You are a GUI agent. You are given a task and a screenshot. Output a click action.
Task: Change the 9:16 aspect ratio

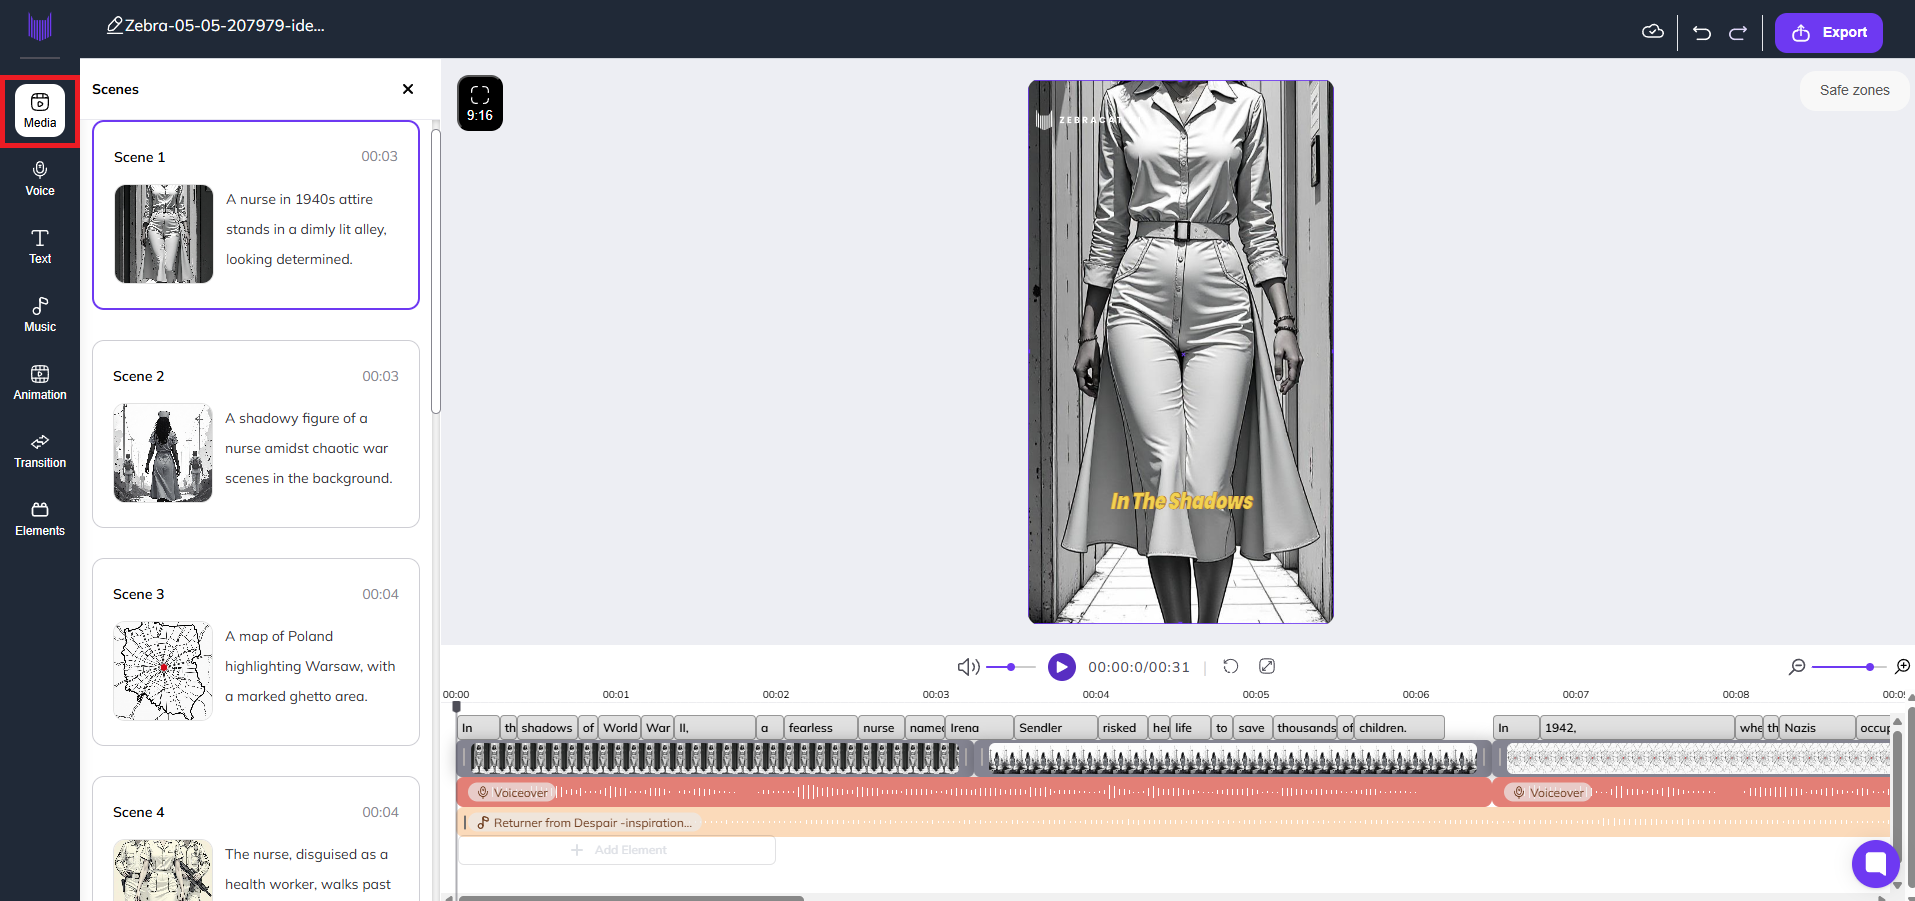480,103
